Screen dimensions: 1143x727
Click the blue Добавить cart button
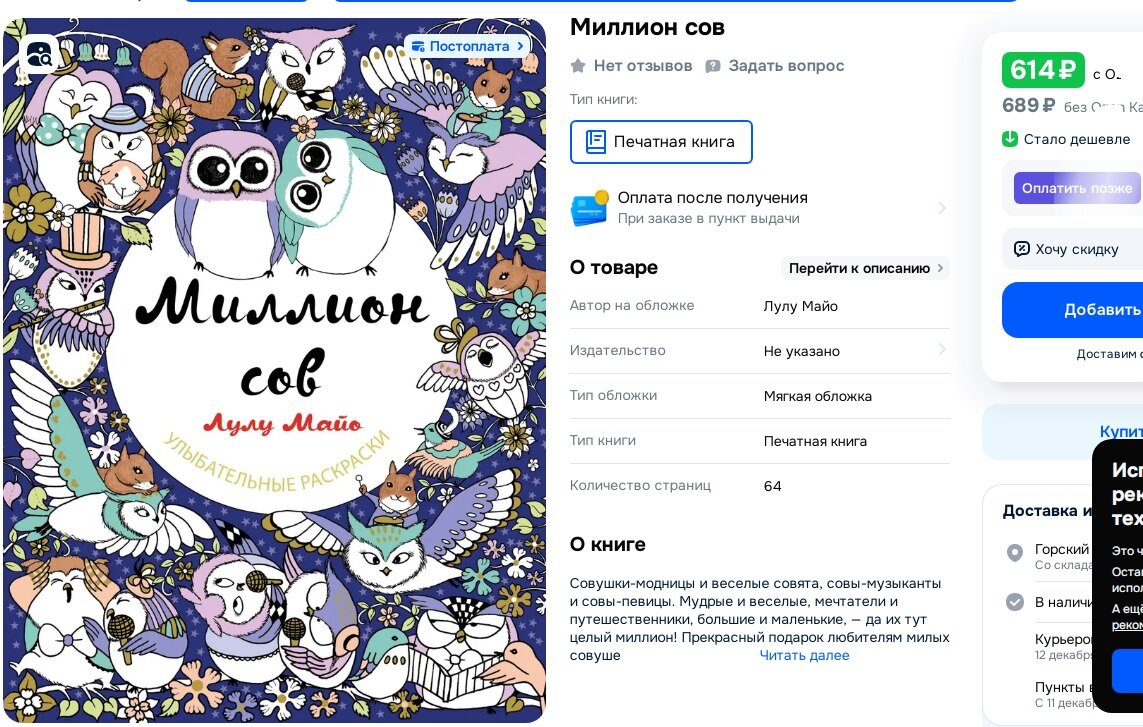(x=1072, y=309)
